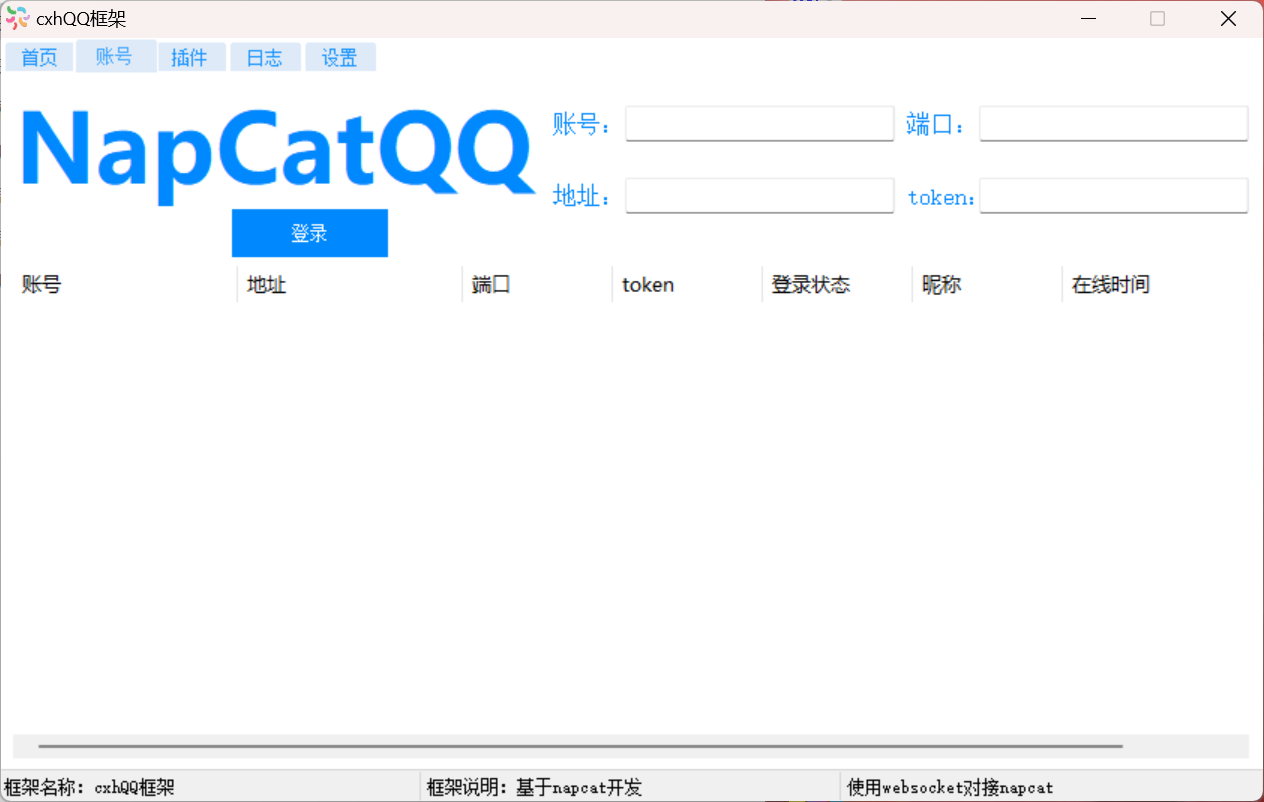Focus the 端口 input field
This screenshot has width=1264, height=802.
[1113, 124]
